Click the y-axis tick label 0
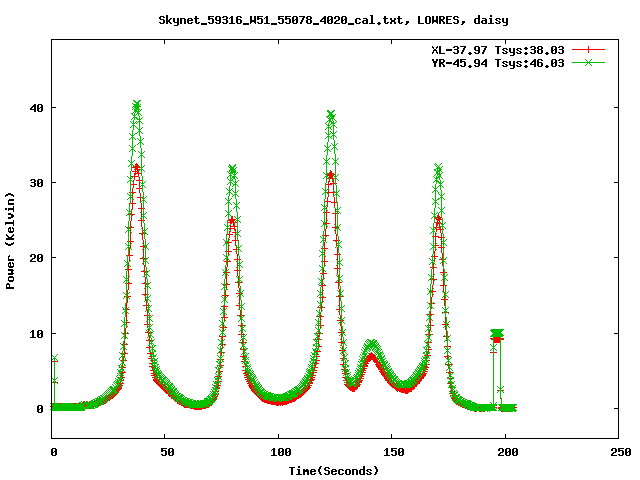 coord(40,409)
